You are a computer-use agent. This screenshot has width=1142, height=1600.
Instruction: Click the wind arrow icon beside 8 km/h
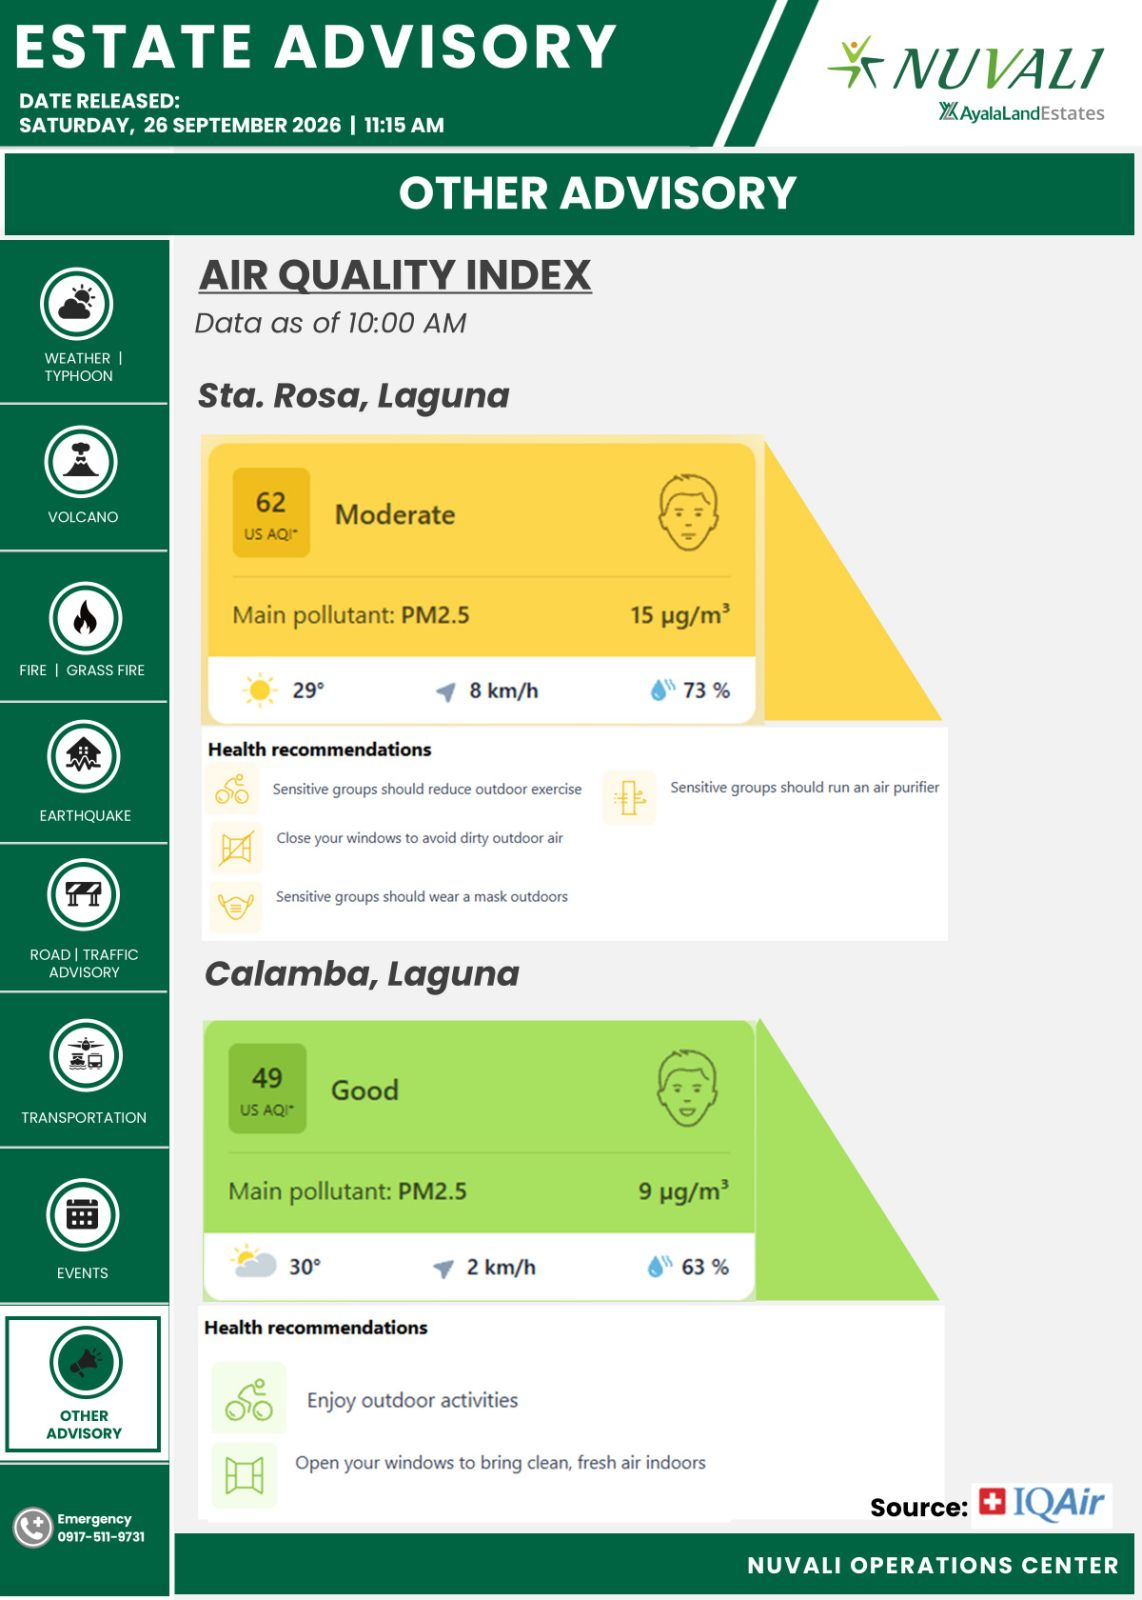(x=446, y=691)
